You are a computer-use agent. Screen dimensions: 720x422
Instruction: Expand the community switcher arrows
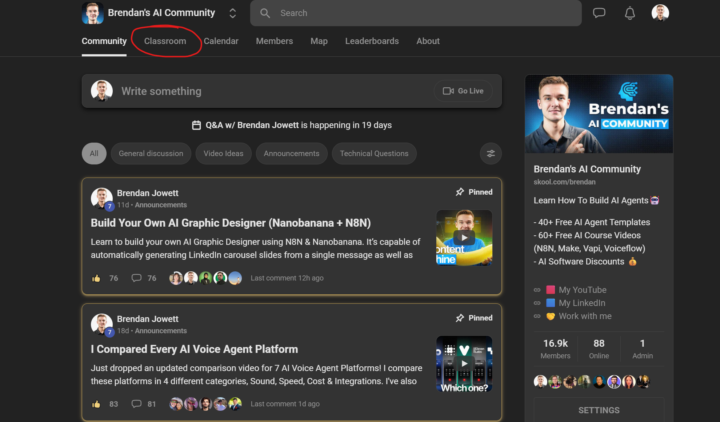tap(232, 13)
